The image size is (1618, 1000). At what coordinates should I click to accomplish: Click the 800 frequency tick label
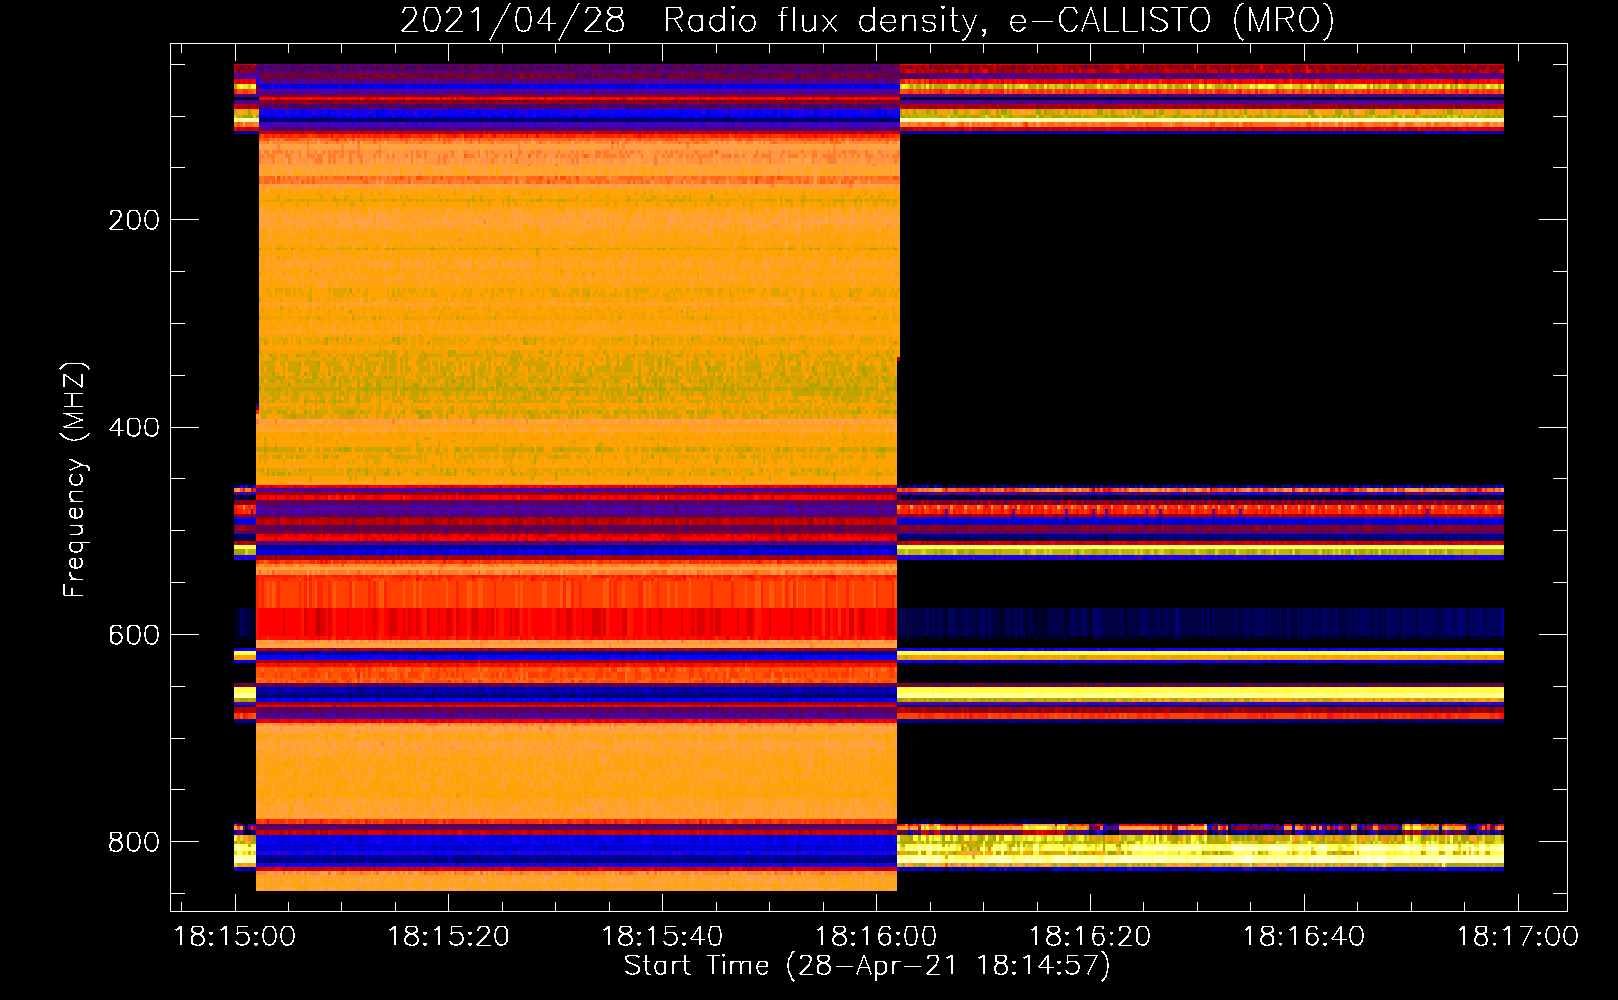(134, 843)
